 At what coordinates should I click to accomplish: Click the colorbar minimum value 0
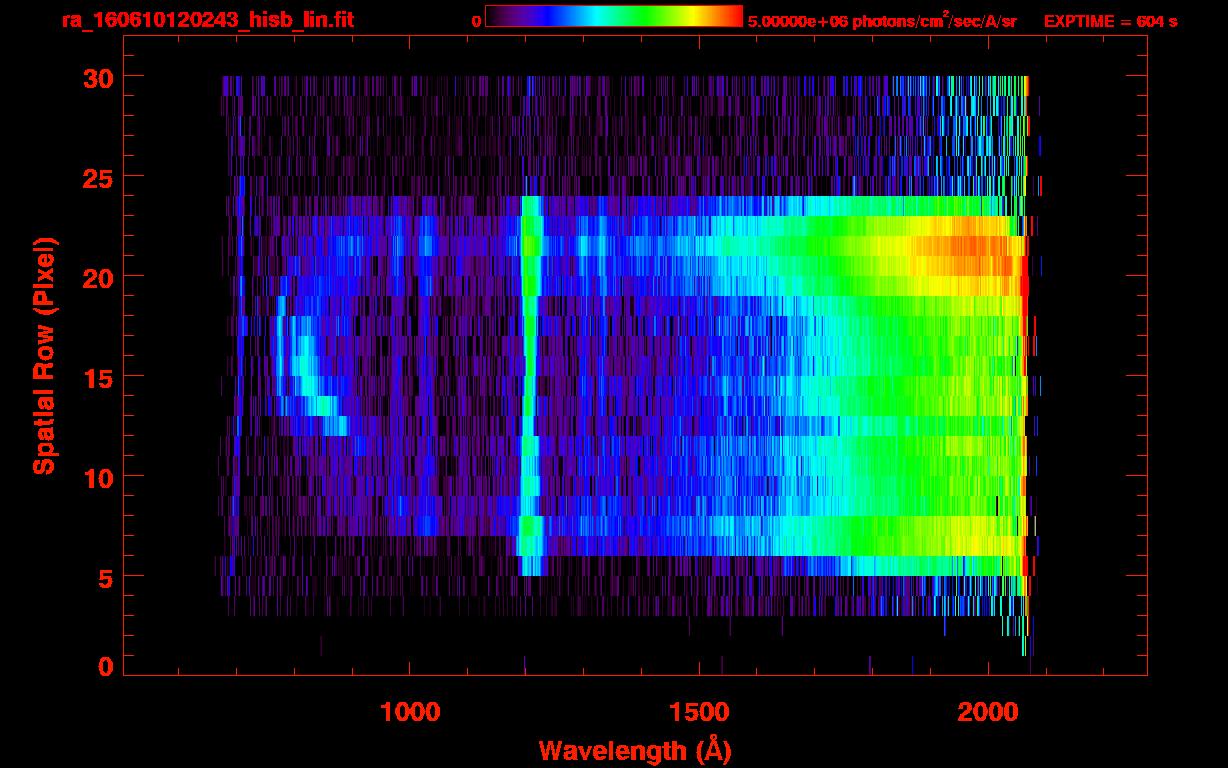coord(476,21)
